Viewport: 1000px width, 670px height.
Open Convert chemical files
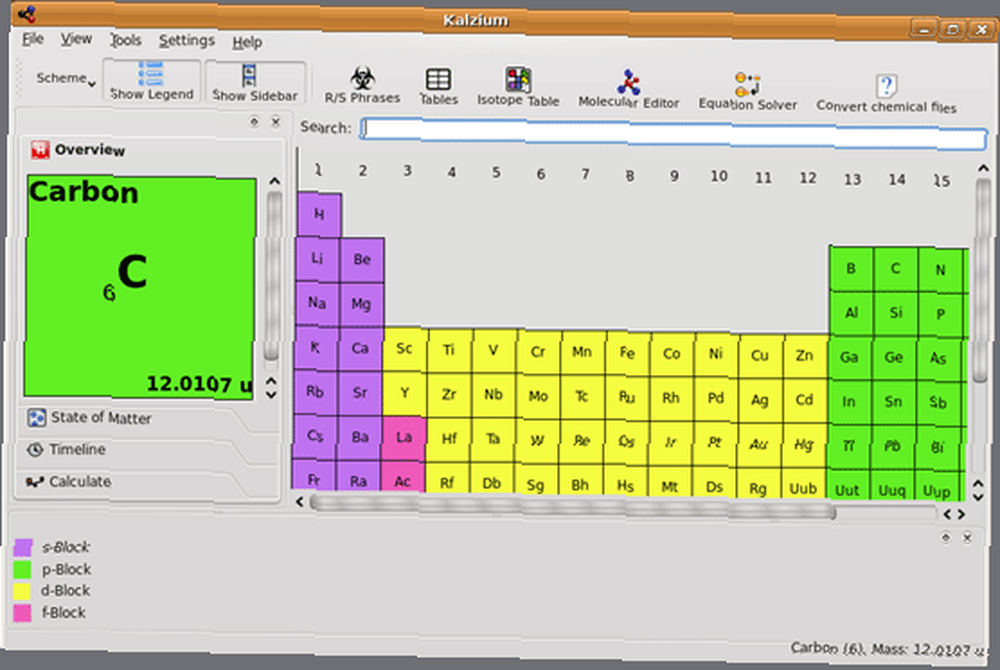(x=886, y=94)
